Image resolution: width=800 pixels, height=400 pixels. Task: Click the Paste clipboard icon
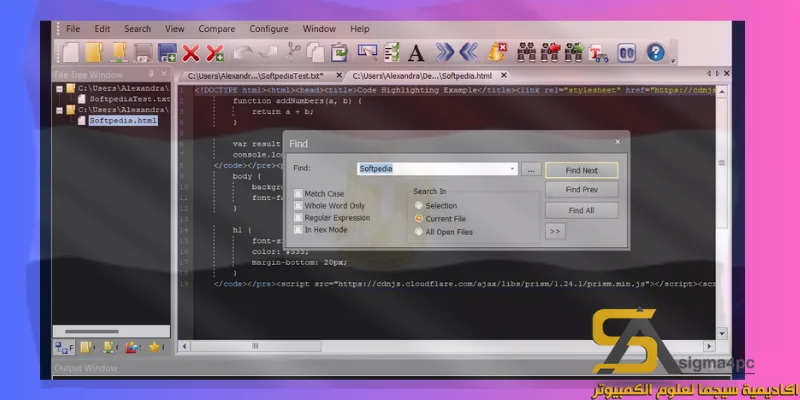coord(339,52)
